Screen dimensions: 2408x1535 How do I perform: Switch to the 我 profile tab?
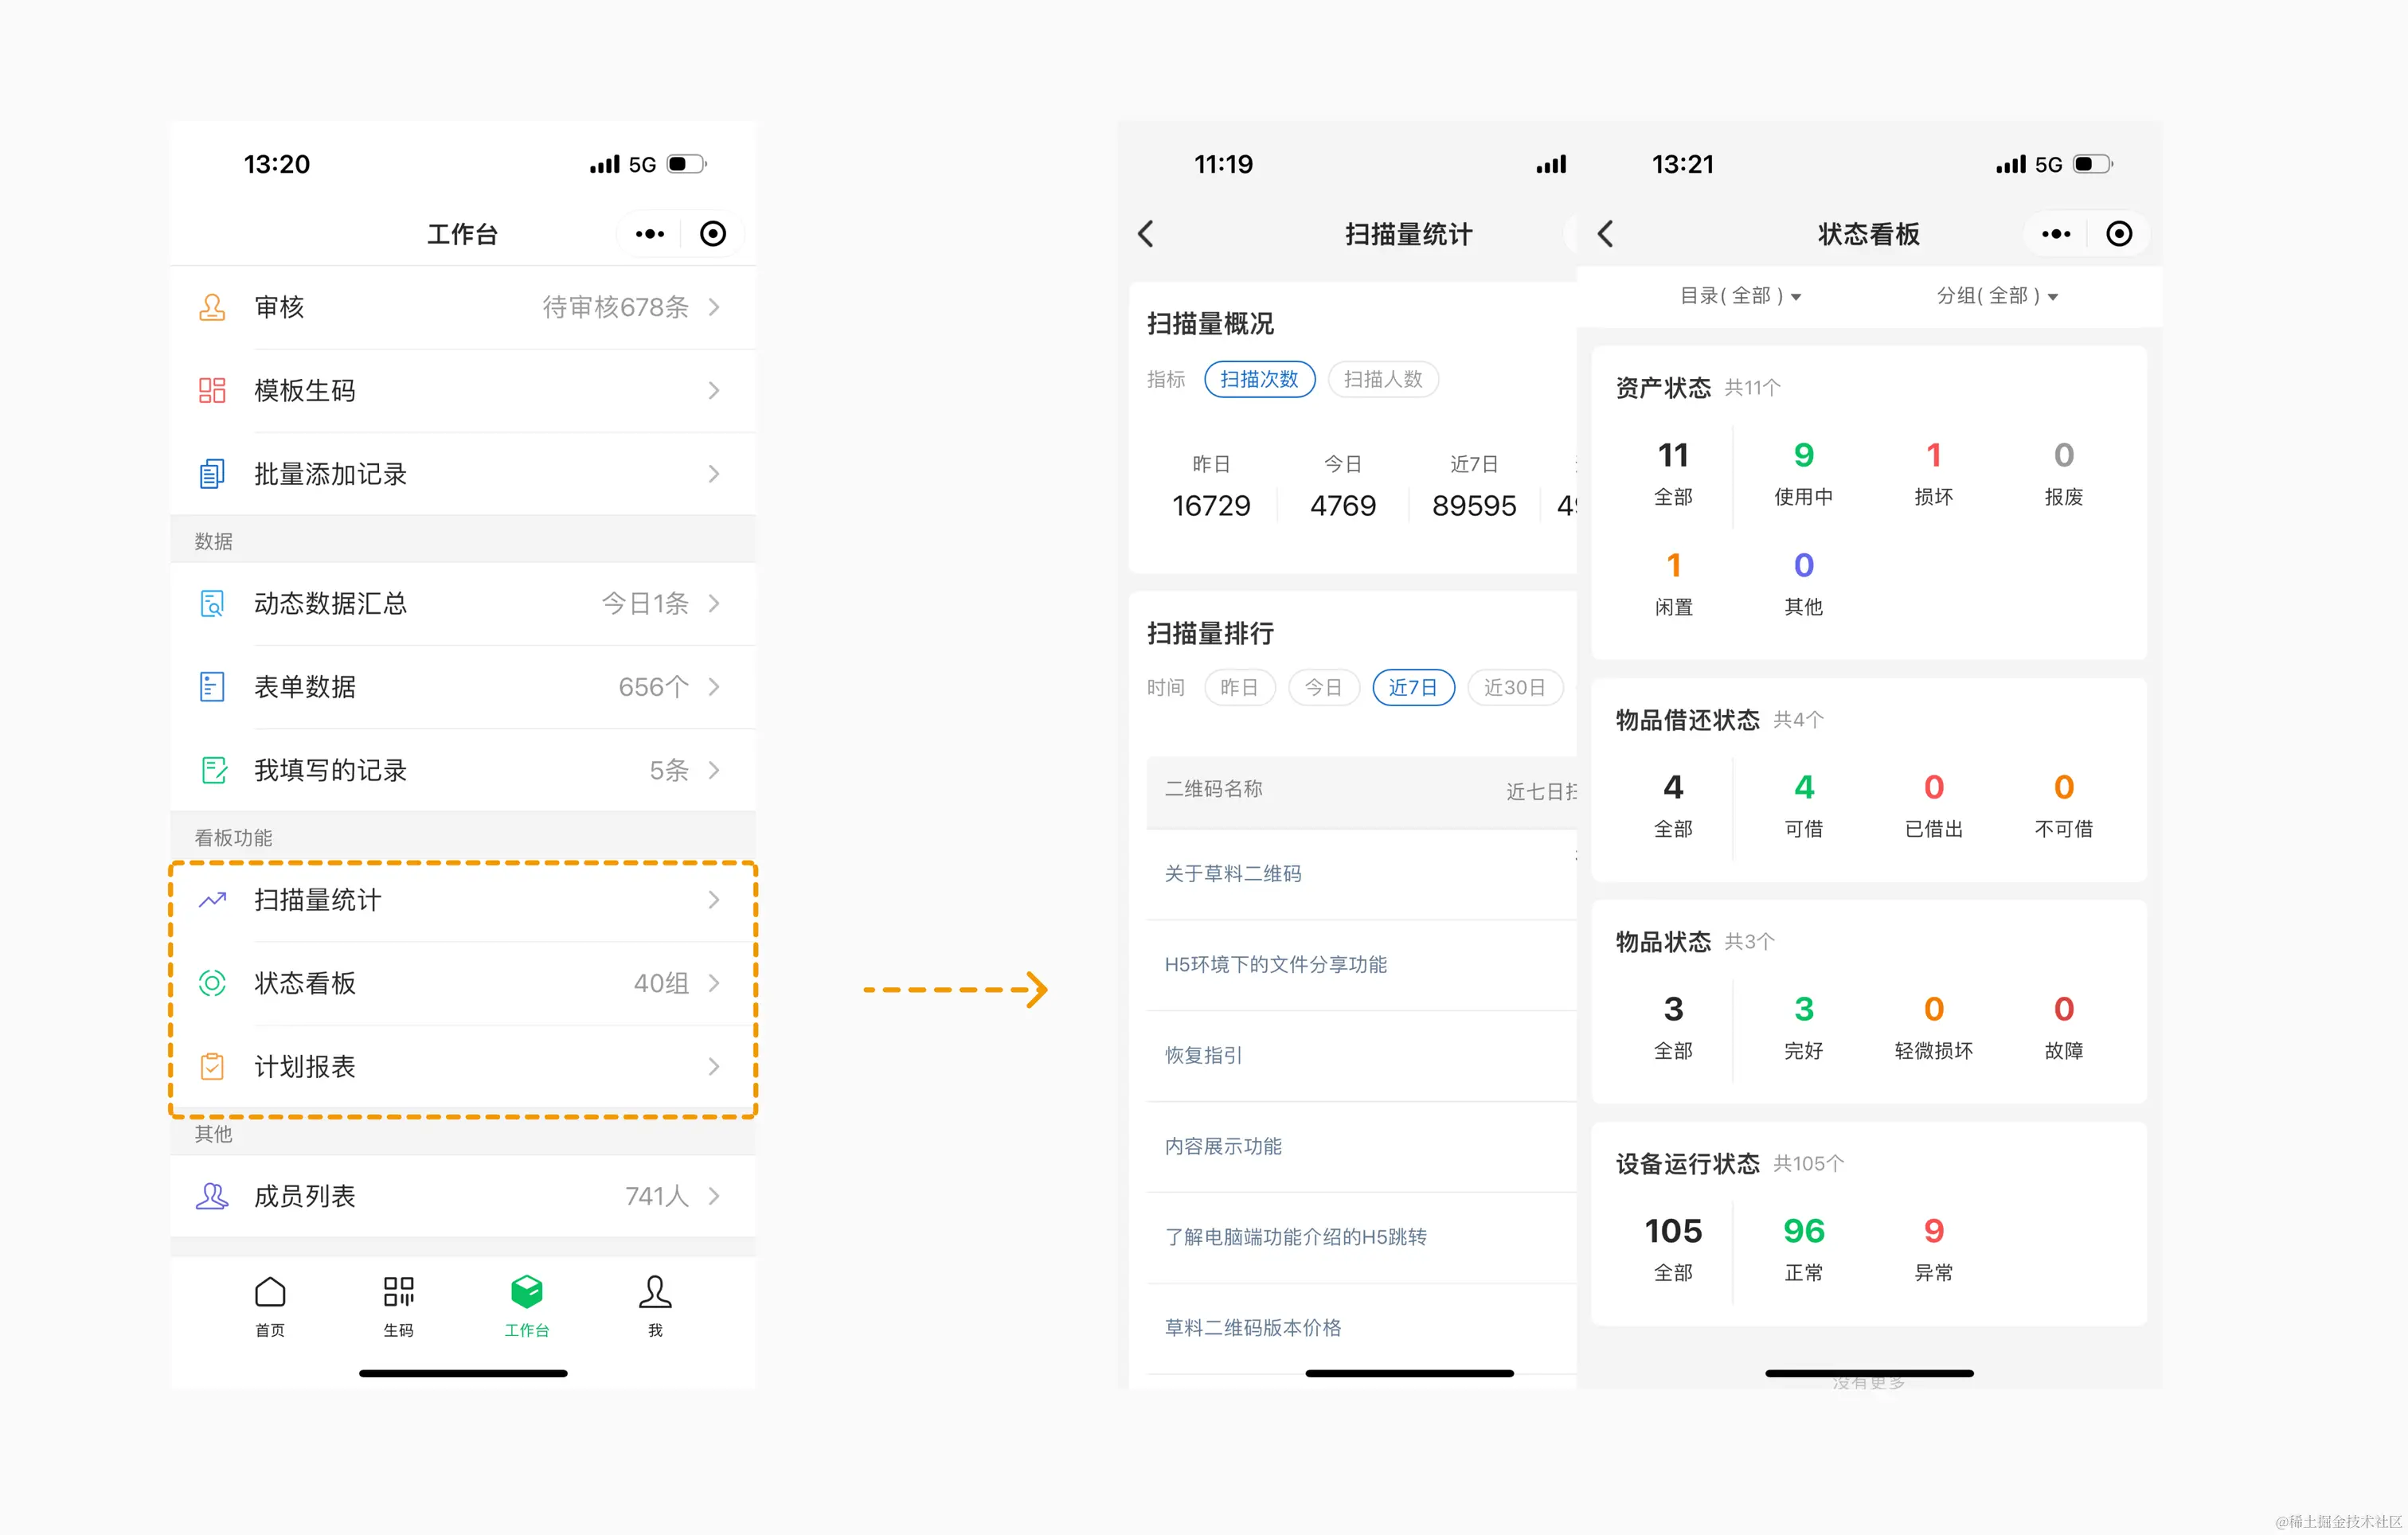pos(655,1304)
